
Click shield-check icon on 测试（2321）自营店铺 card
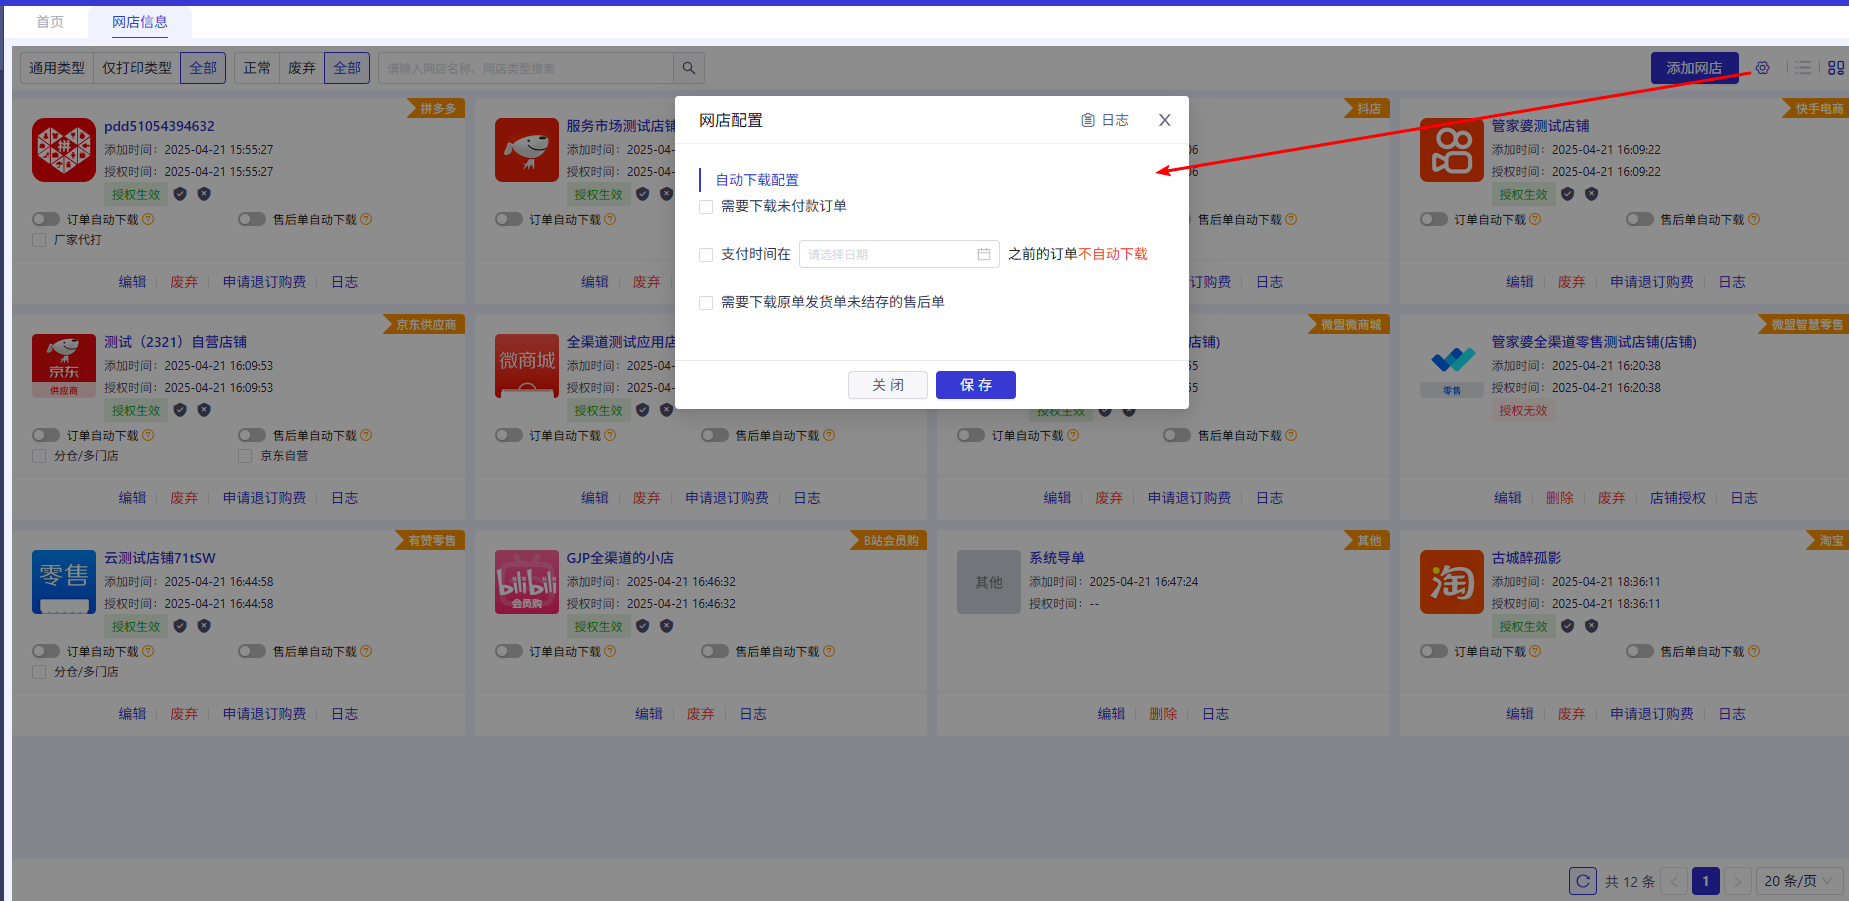180,410
